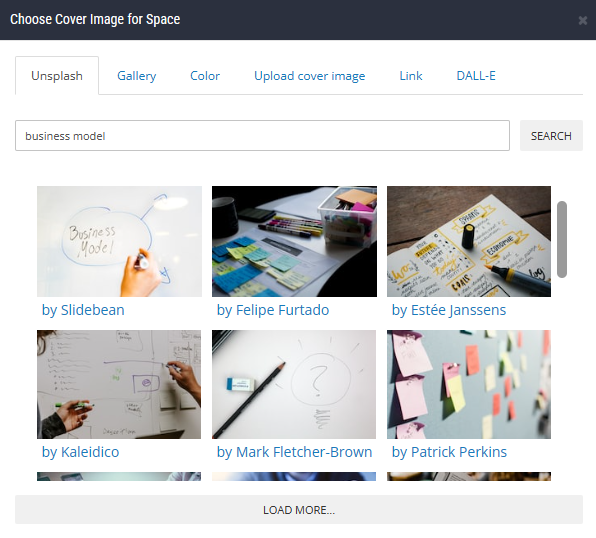596x538 pixels.
Task: Choose the Business Model whiteboard photo
Action: (119, 241)
